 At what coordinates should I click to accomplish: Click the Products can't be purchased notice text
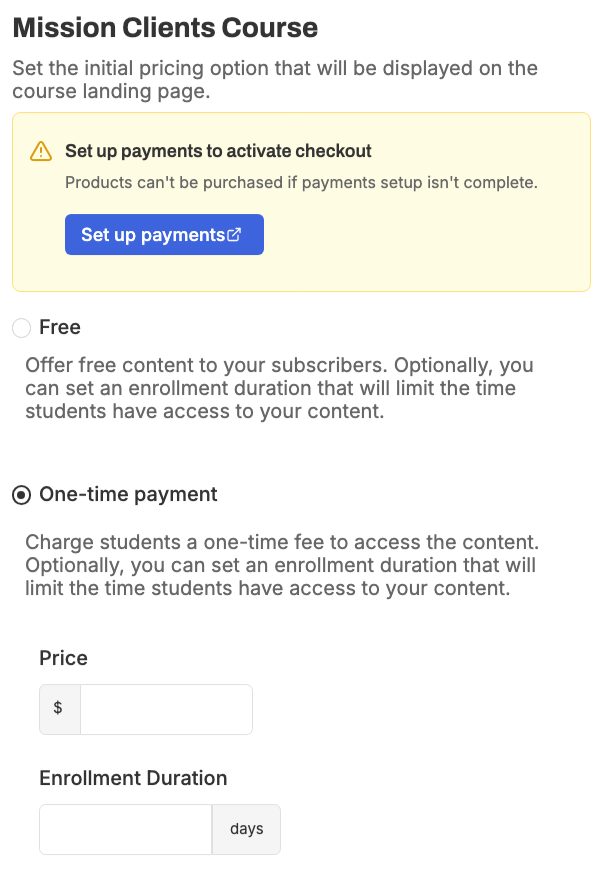[x=301, y=182]
